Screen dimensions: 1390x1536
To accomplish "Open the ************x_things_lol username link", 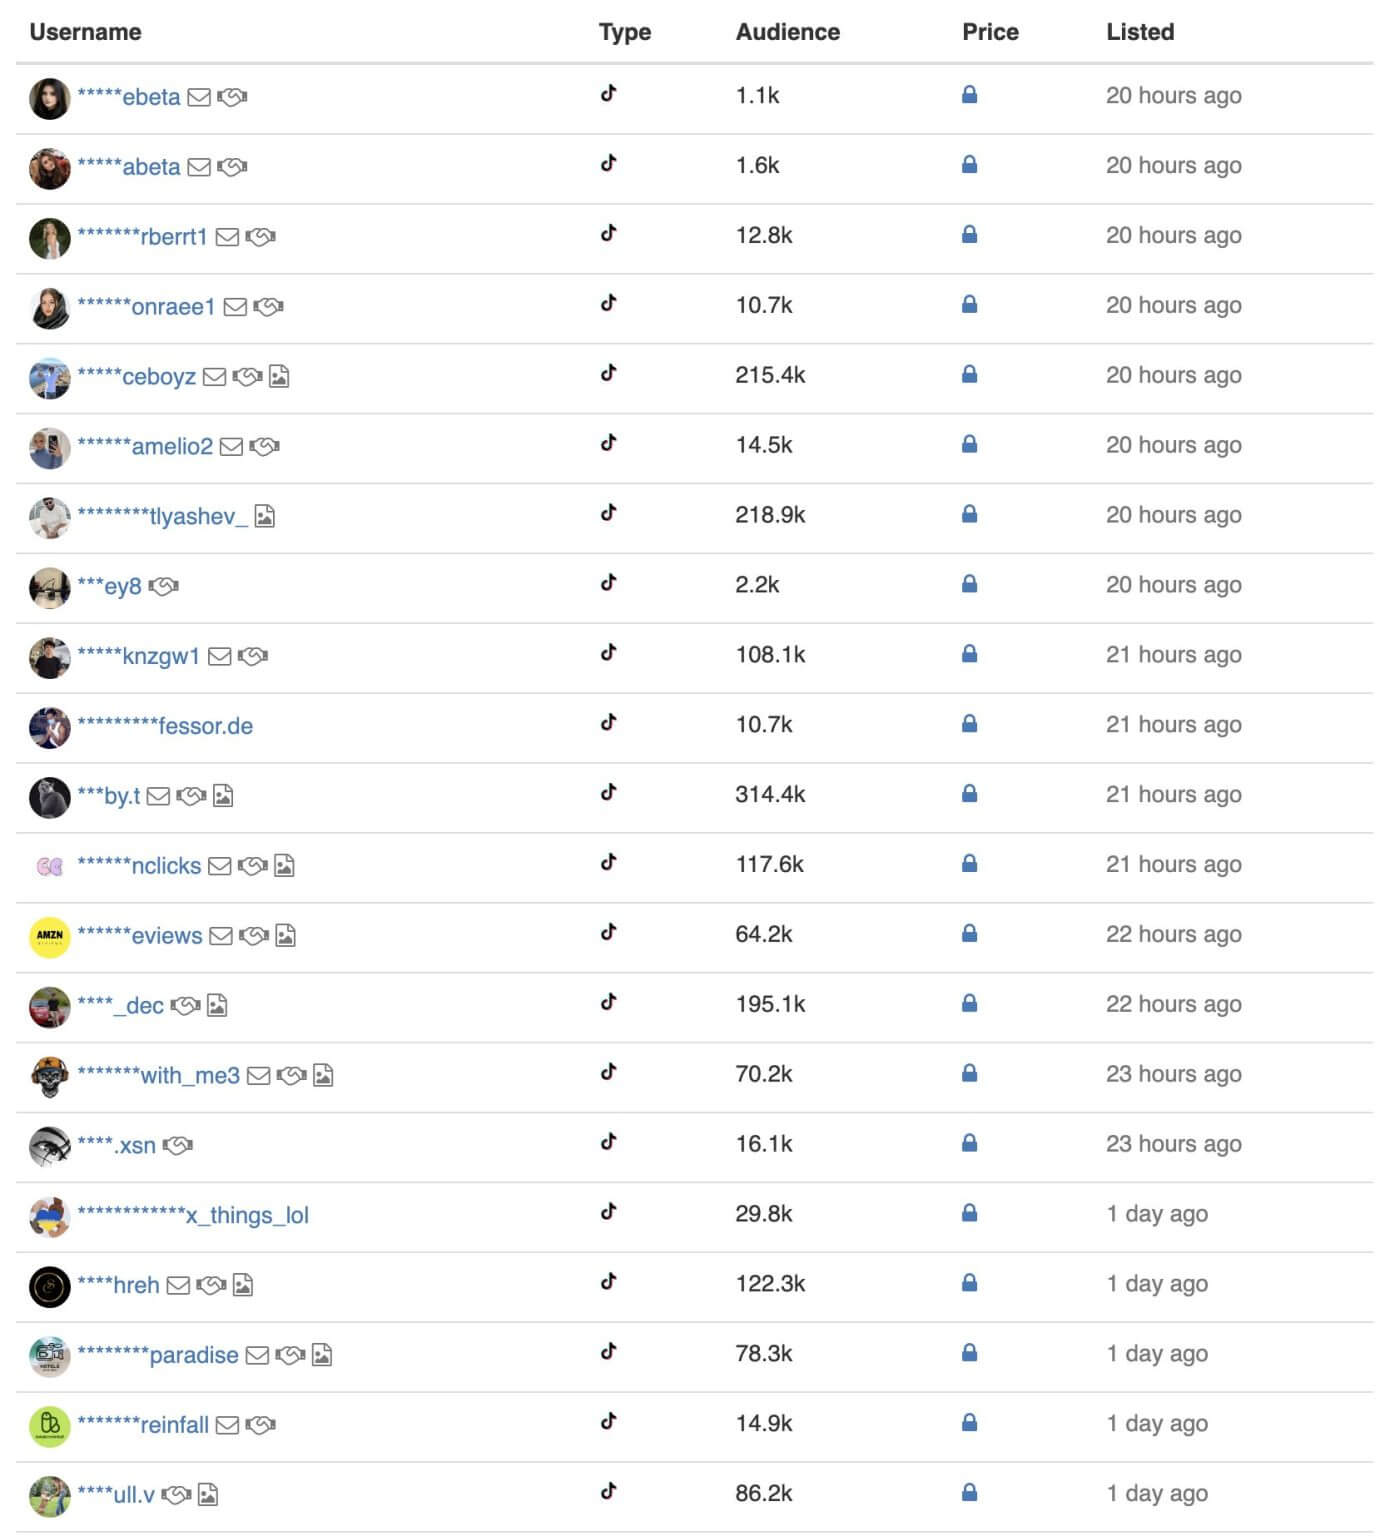I will click(193, 1216).
